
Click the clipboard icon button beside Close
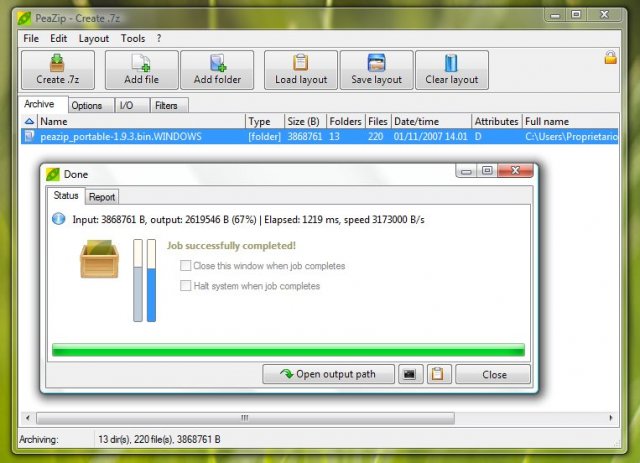coord(438,374)
